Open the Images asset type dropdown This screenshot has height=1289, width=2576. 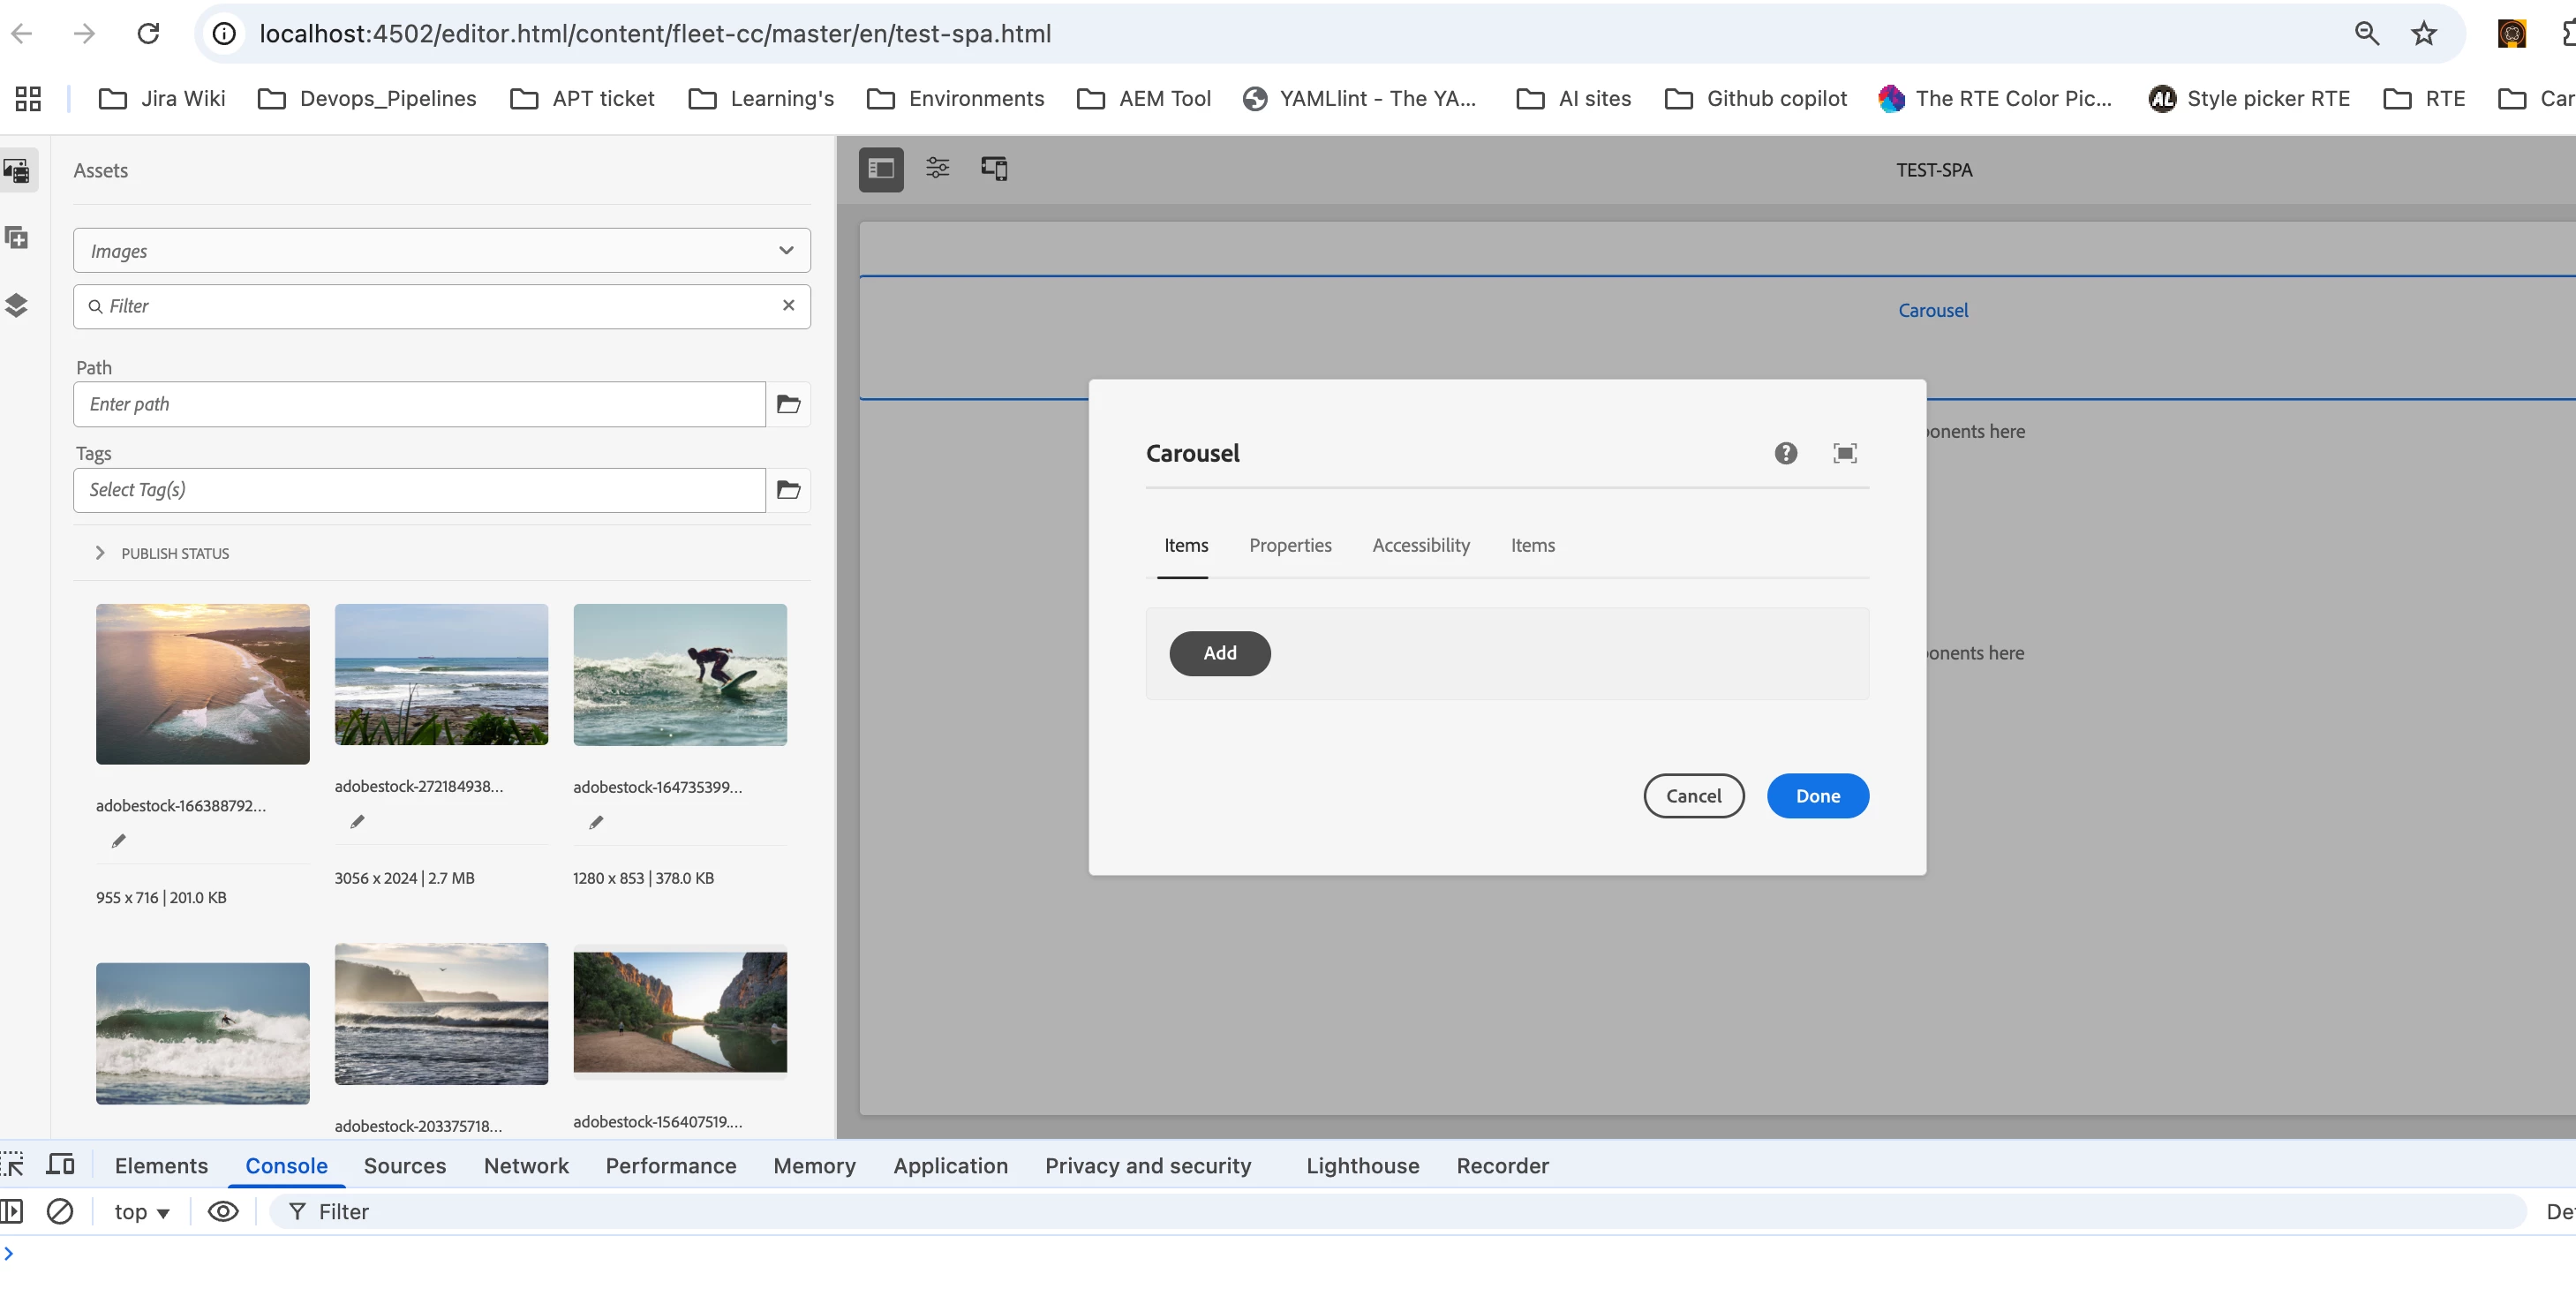pyautogui.click(x=441, y=250)
